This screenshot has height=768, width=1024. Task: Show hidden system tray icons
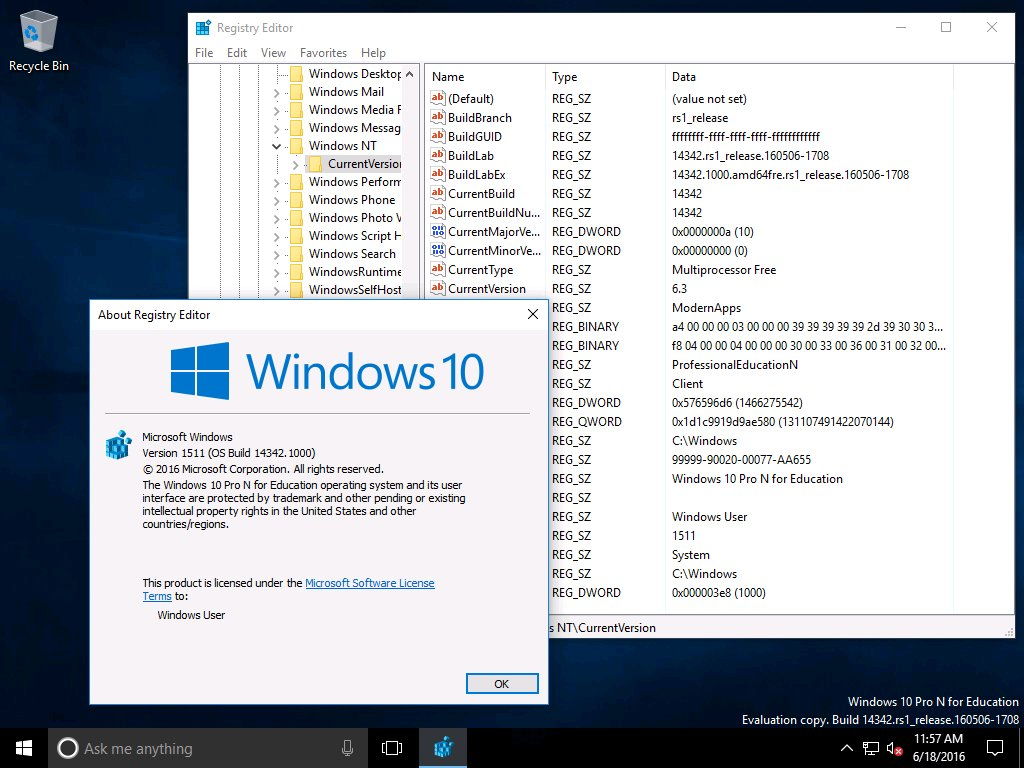[x=846, y=748]
